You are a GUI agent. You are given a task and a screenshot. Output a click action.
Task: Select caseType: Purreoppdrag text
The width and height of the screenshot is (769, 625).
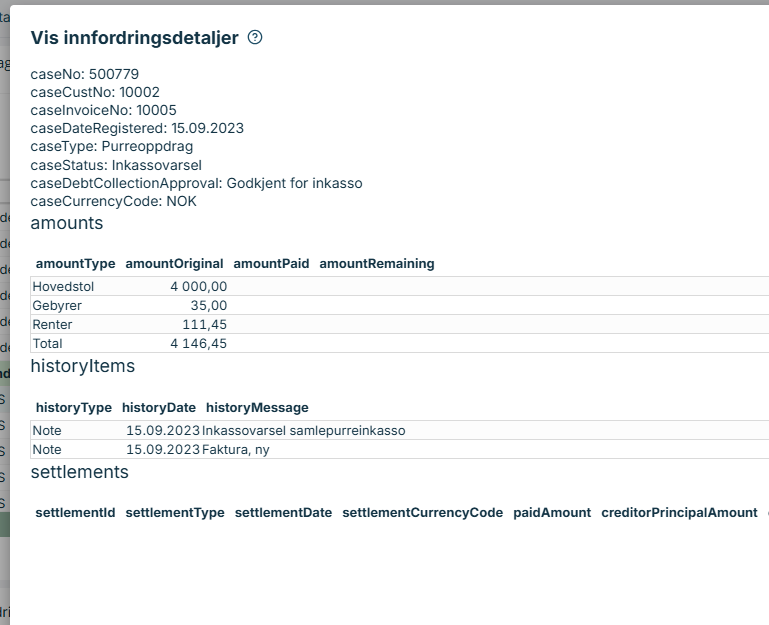tap(112, 147)
